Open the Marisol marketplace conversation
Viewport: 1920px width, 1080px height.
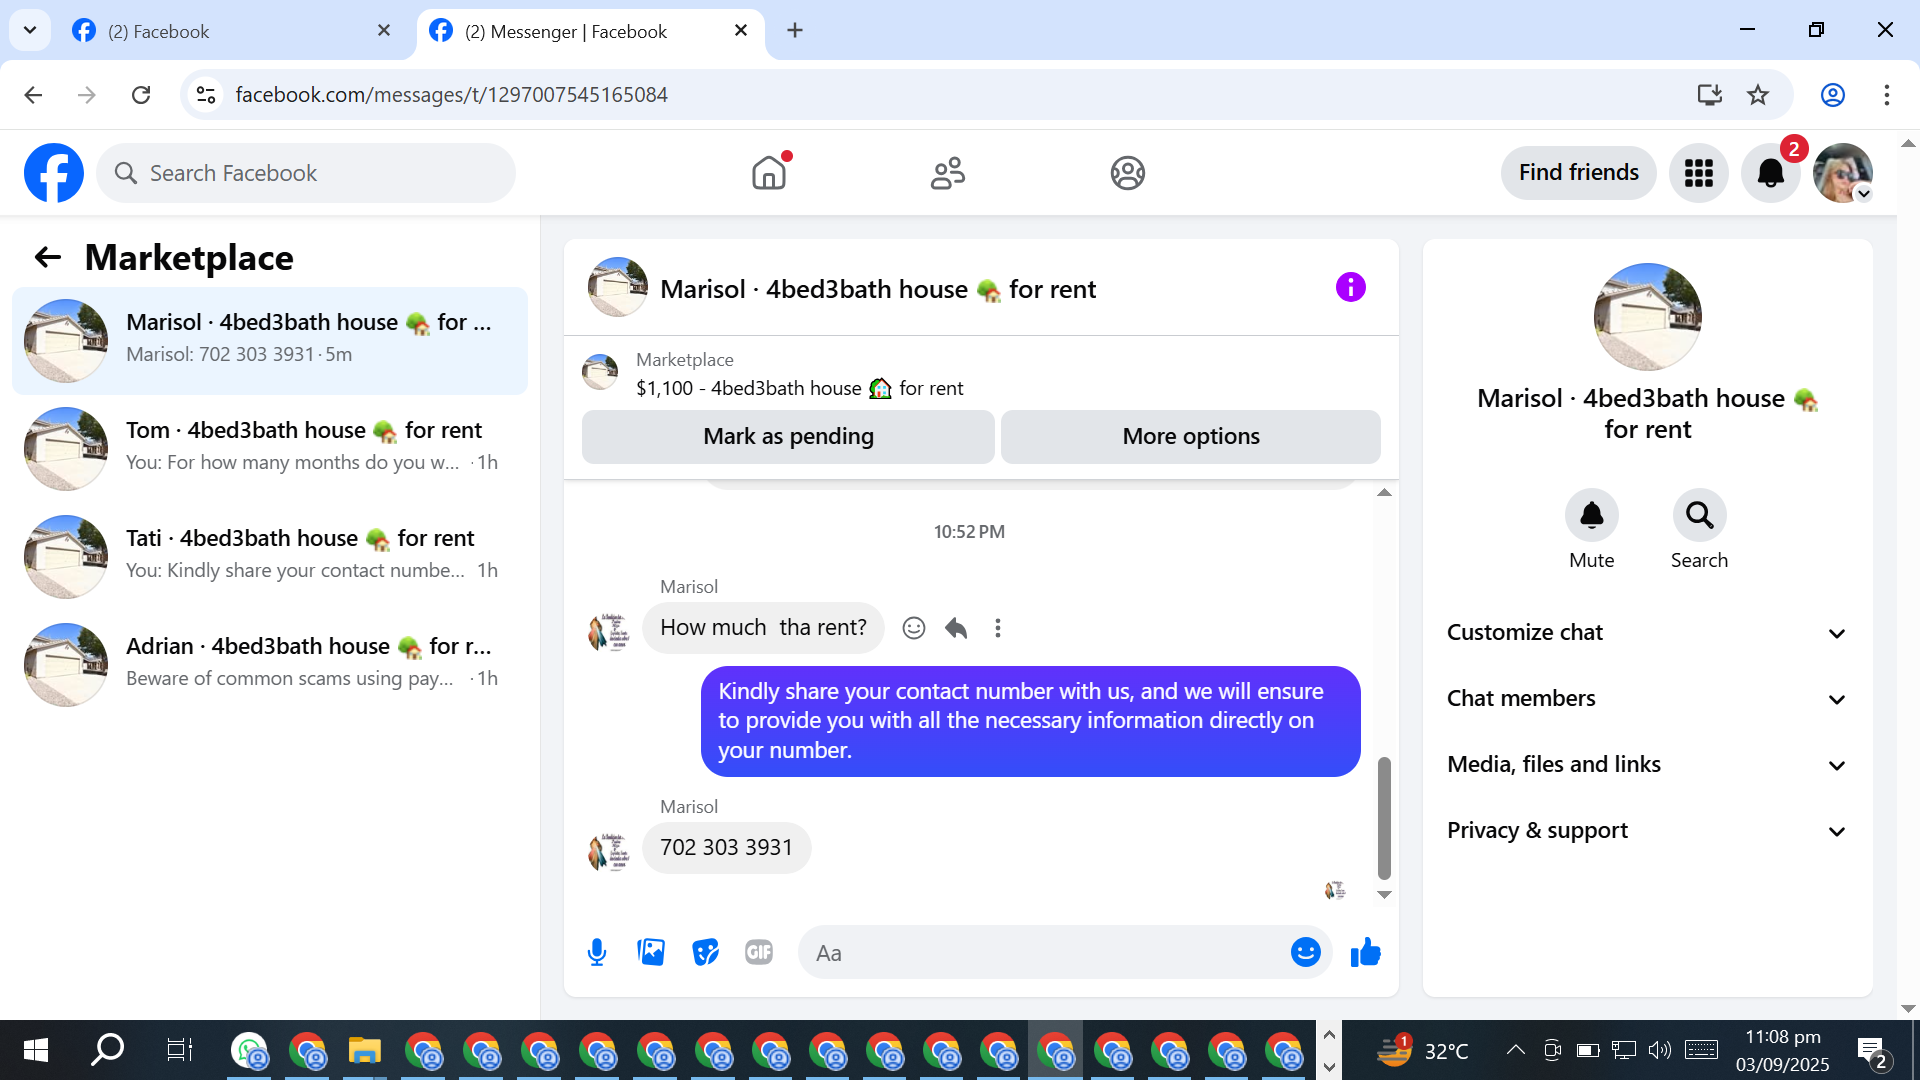coord(270,341)
